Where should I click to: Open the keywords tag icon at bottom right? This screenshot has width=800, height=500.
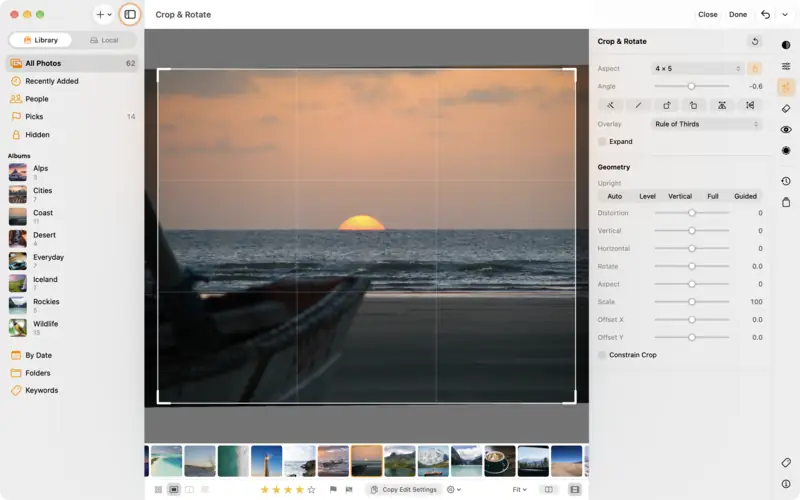coord(786,463)
